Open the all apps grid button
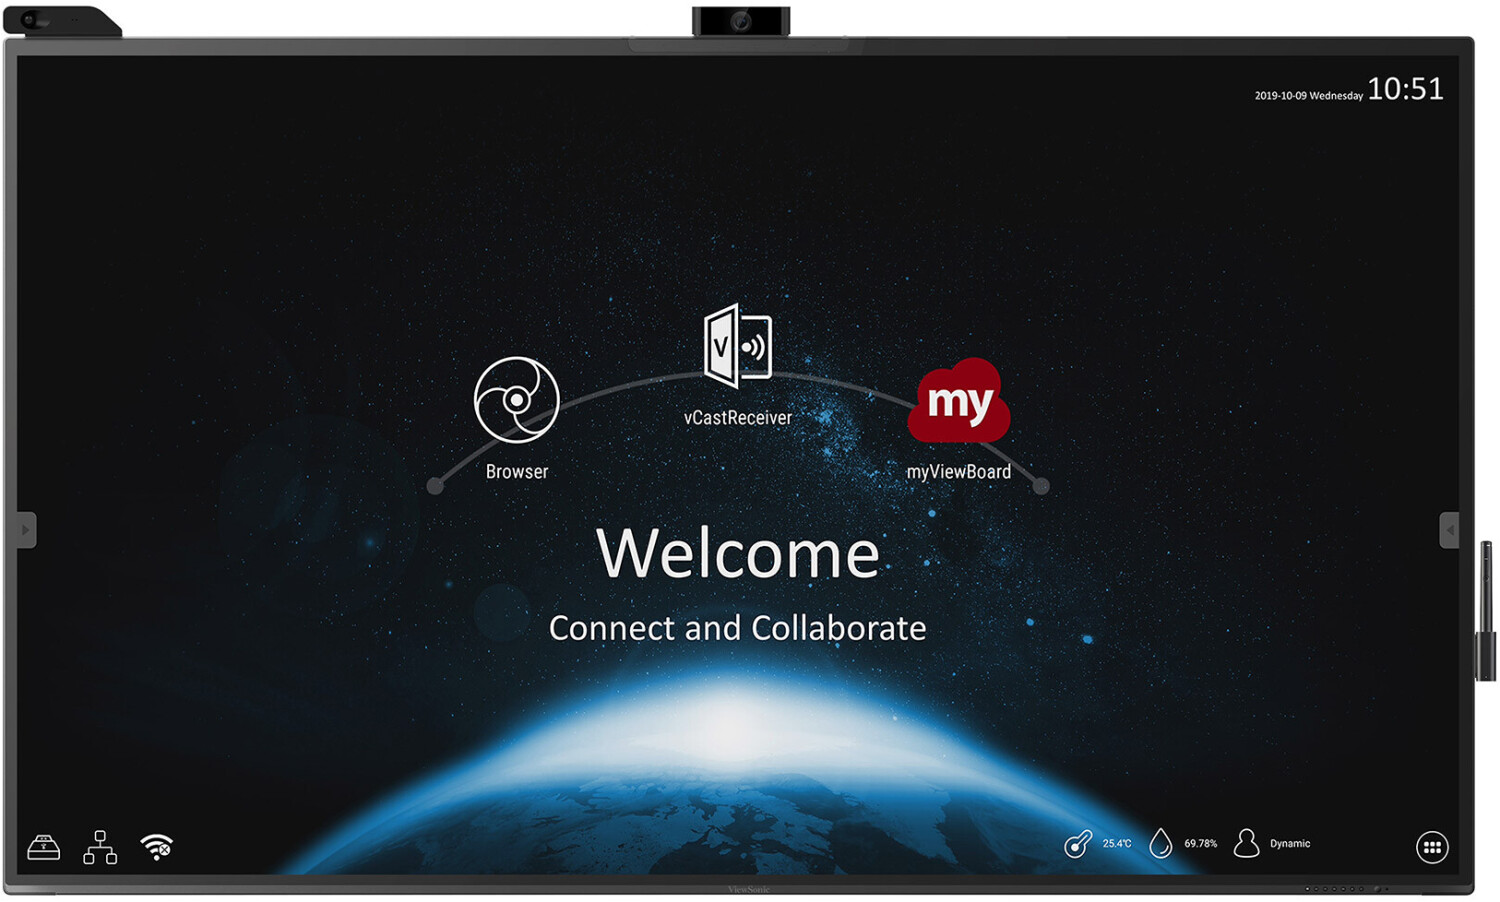This screenshot has height=902, width=1500. click(x=1432, y=847)
